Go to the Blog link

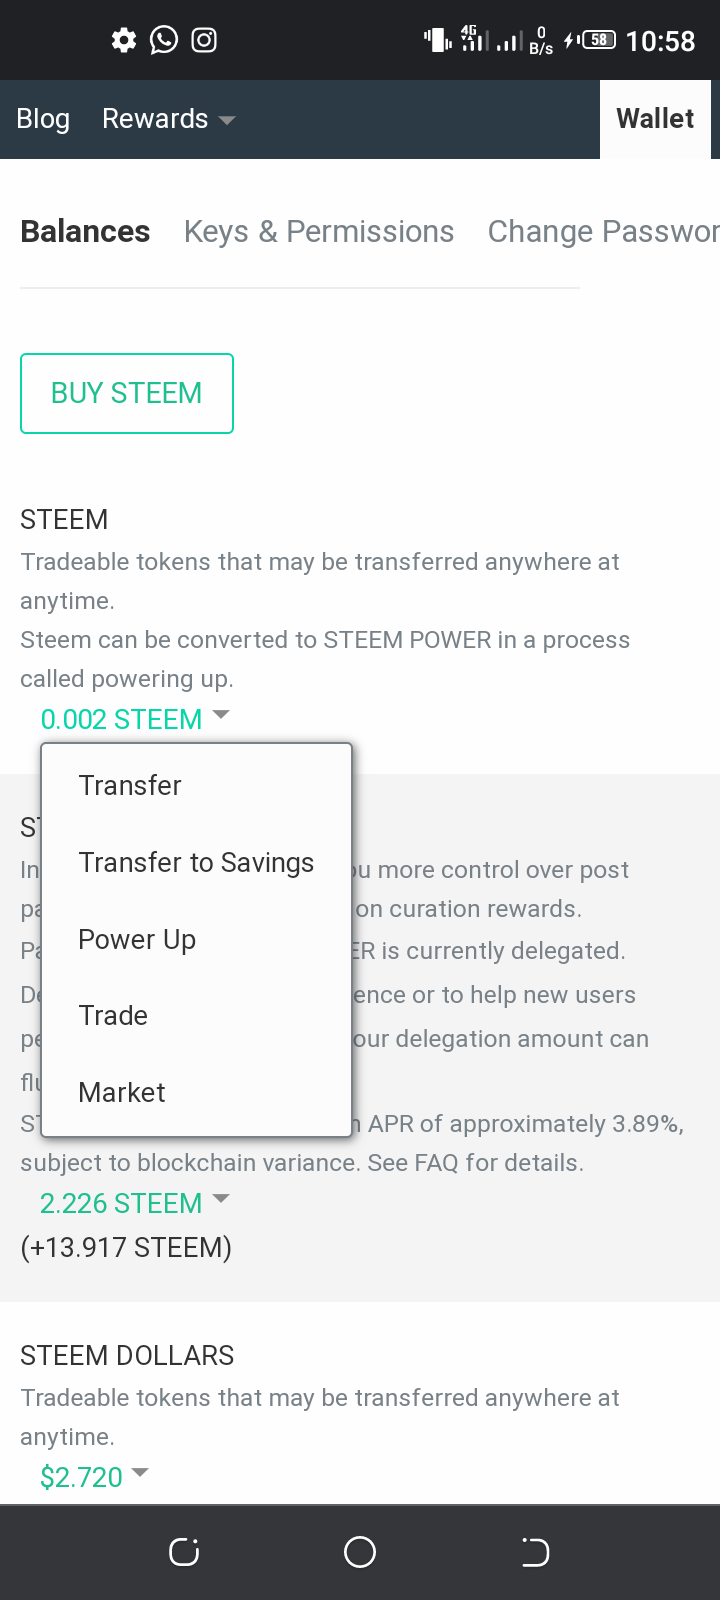point(43,119)
